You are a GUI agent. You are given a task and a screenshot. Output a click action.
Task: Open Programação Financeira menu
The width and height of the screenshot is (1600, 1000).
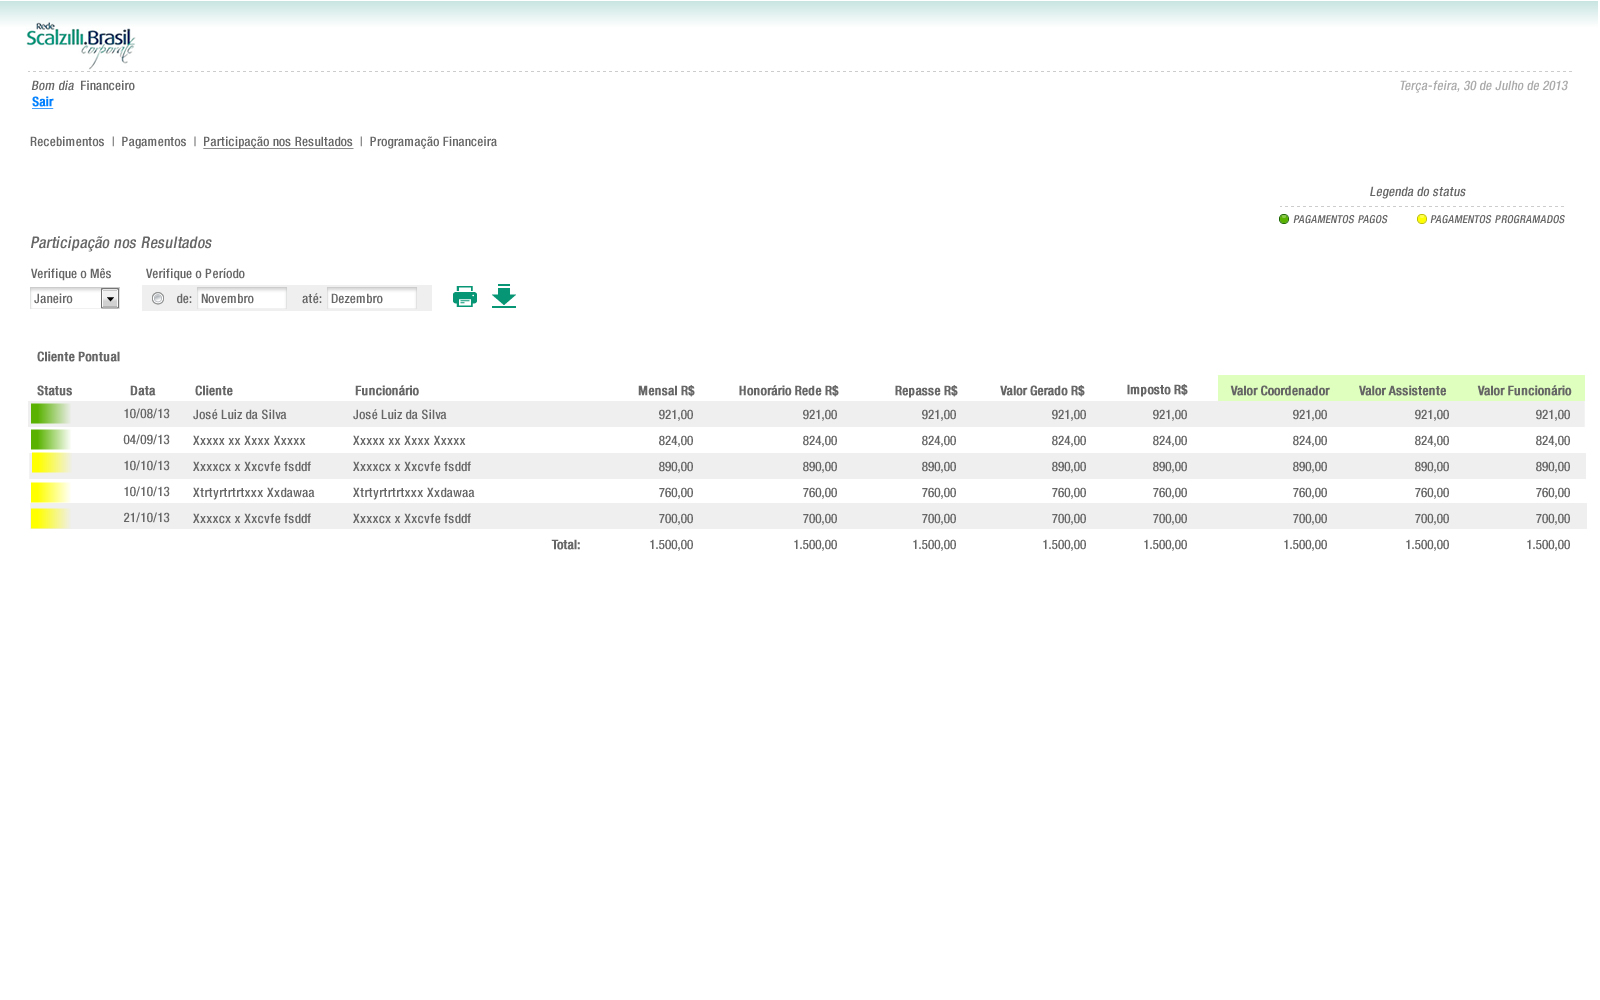(x=433, y=142)
